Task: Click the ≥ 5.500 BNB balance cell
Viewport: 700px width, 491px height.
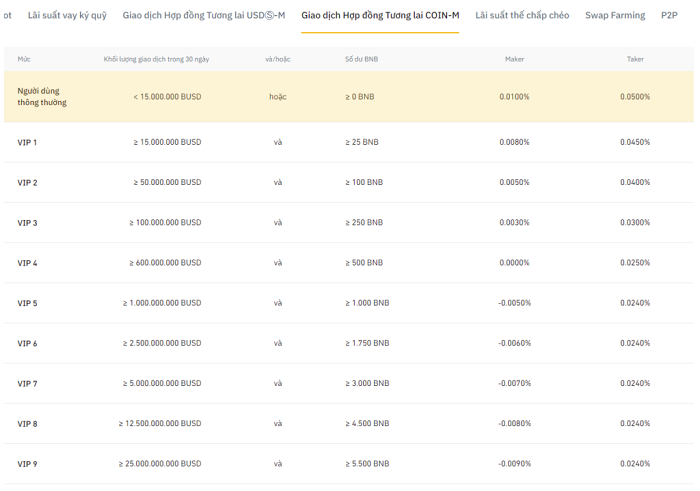Action: (367, 463)
